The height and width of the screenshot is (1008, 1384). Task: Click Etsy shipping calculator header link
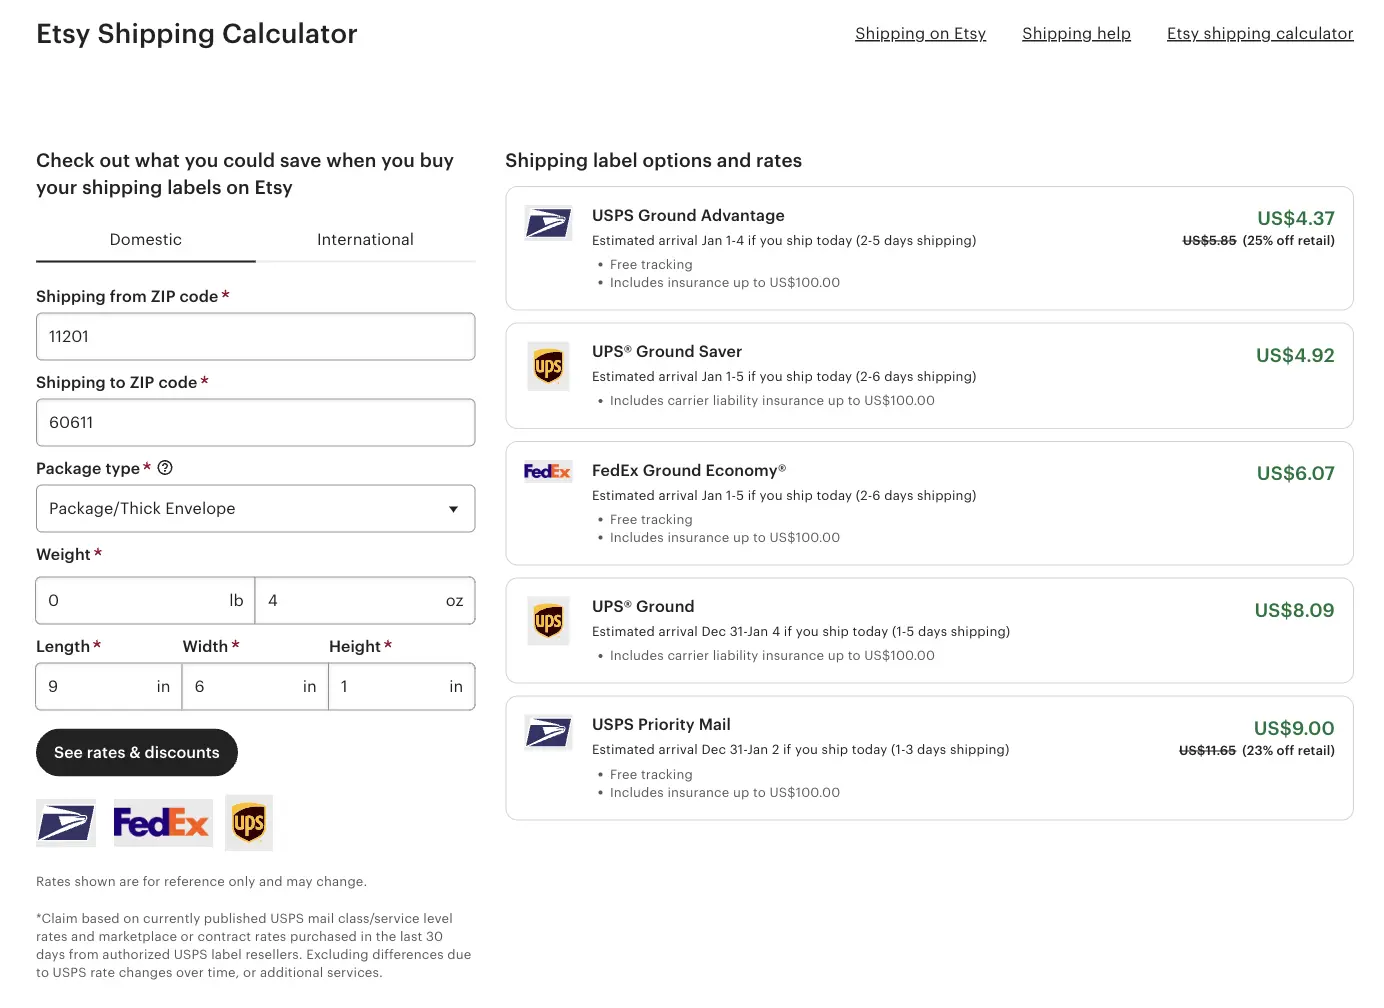[1259, 34]
